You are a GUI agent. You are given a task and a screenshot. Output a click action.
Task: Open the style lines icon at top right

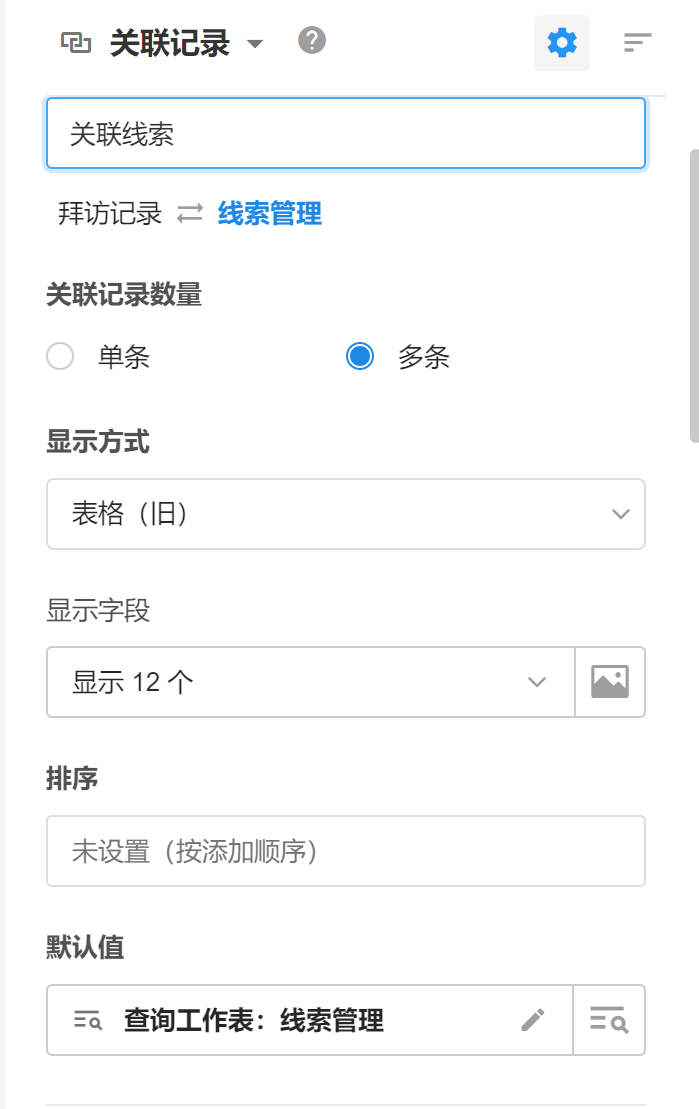pyautogui.click(x=637, y=43)
